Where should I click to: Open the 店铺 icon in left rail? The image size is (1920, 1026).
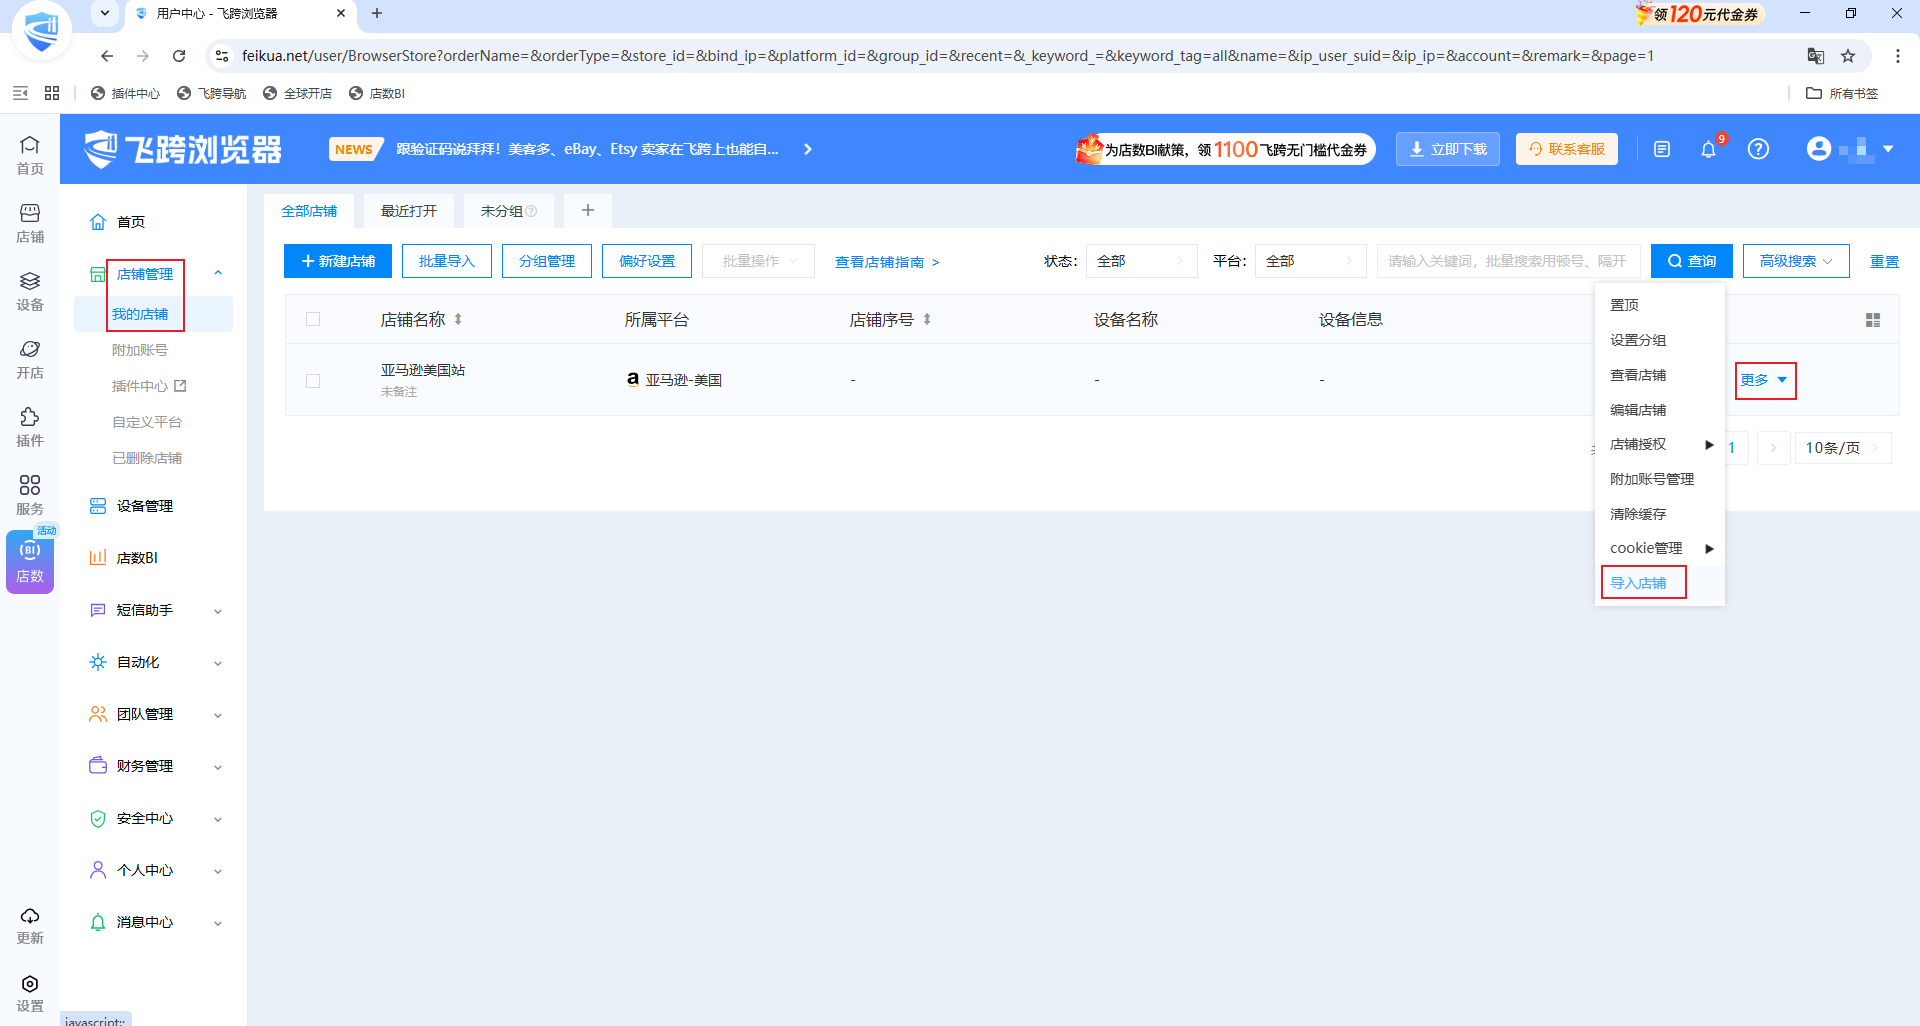coord(30,223)
